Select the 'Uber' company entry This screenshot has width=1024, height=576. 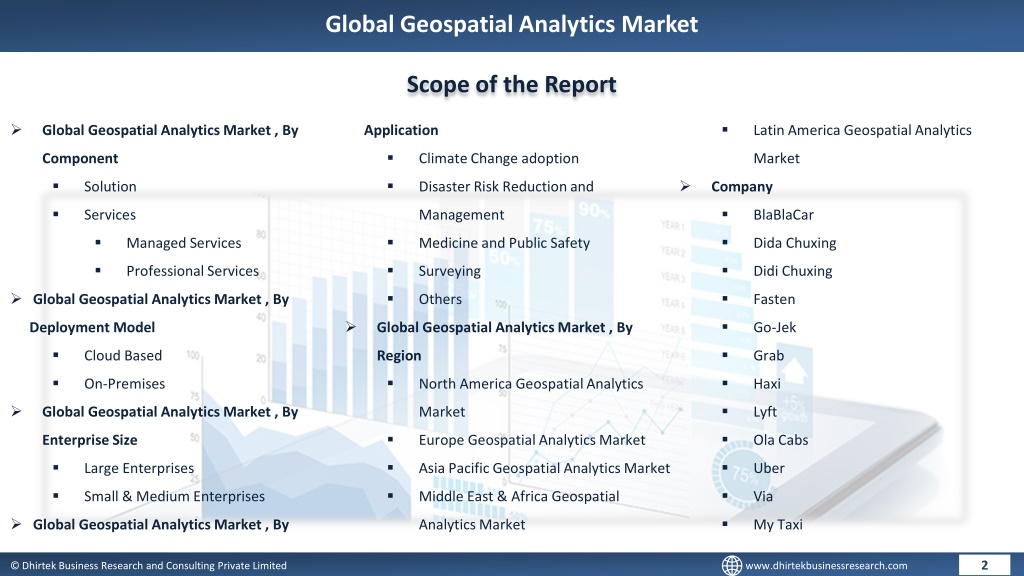(x=769, y=468)
